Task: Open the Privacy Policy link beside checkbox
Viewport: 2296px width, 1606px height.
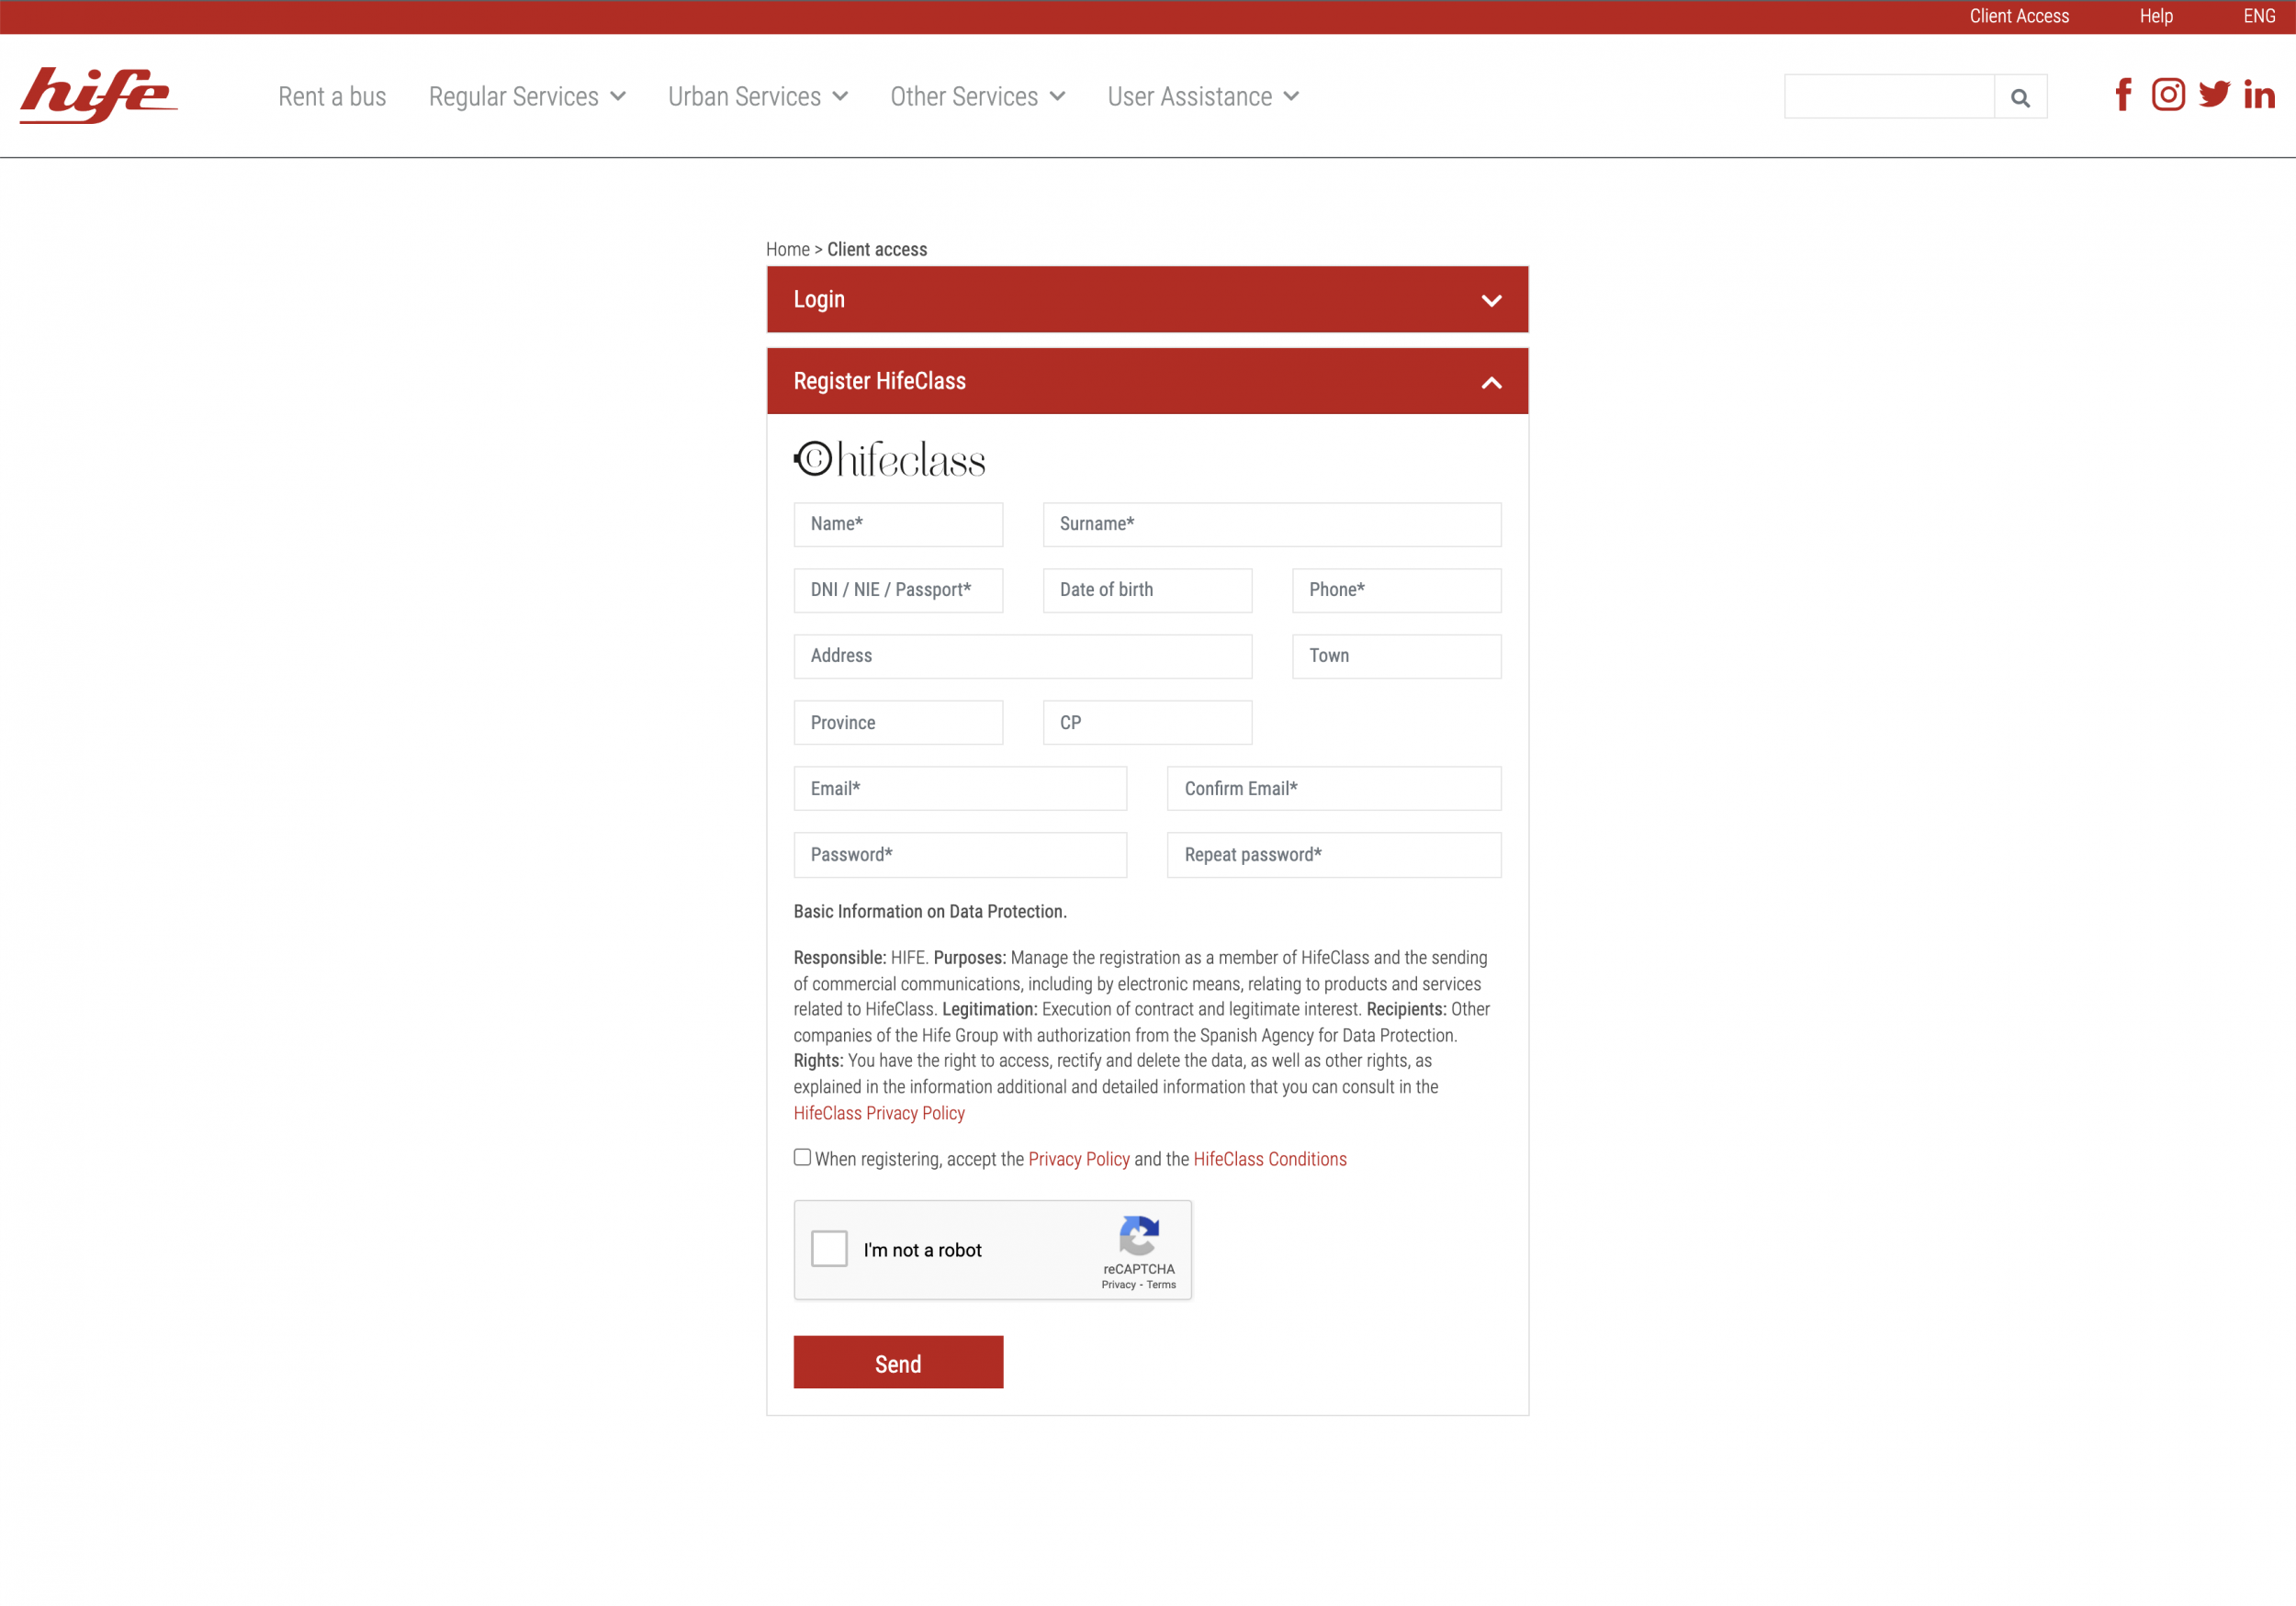Action: point(1079,1159)
